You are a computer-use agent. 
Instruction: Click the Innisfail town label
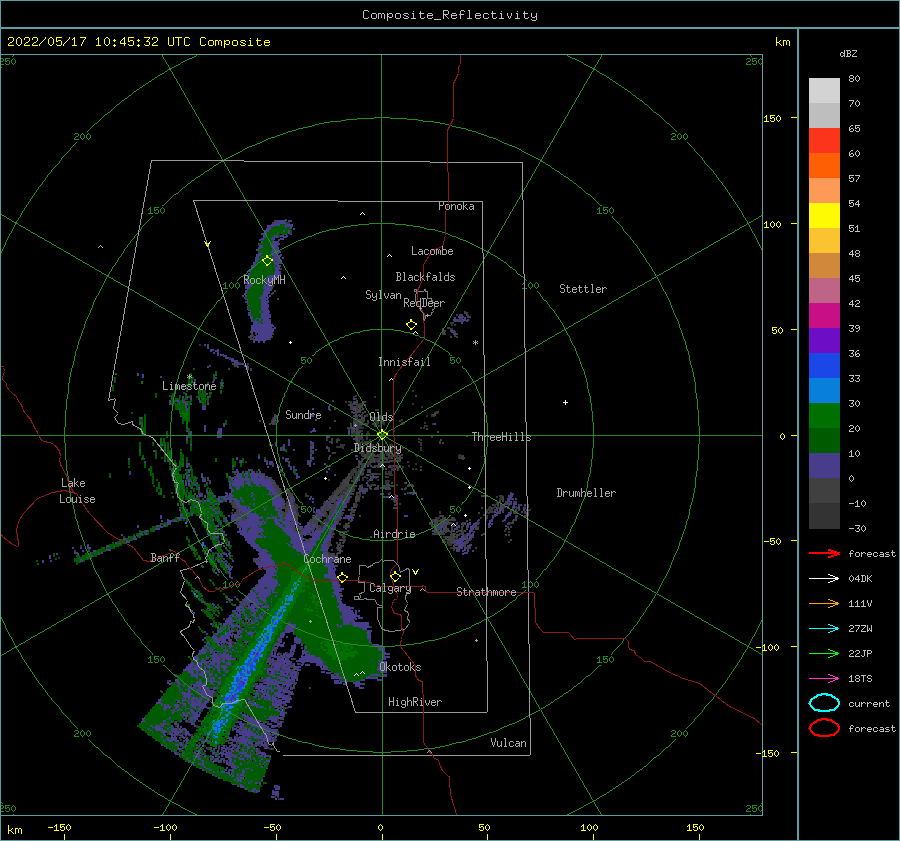404,362
